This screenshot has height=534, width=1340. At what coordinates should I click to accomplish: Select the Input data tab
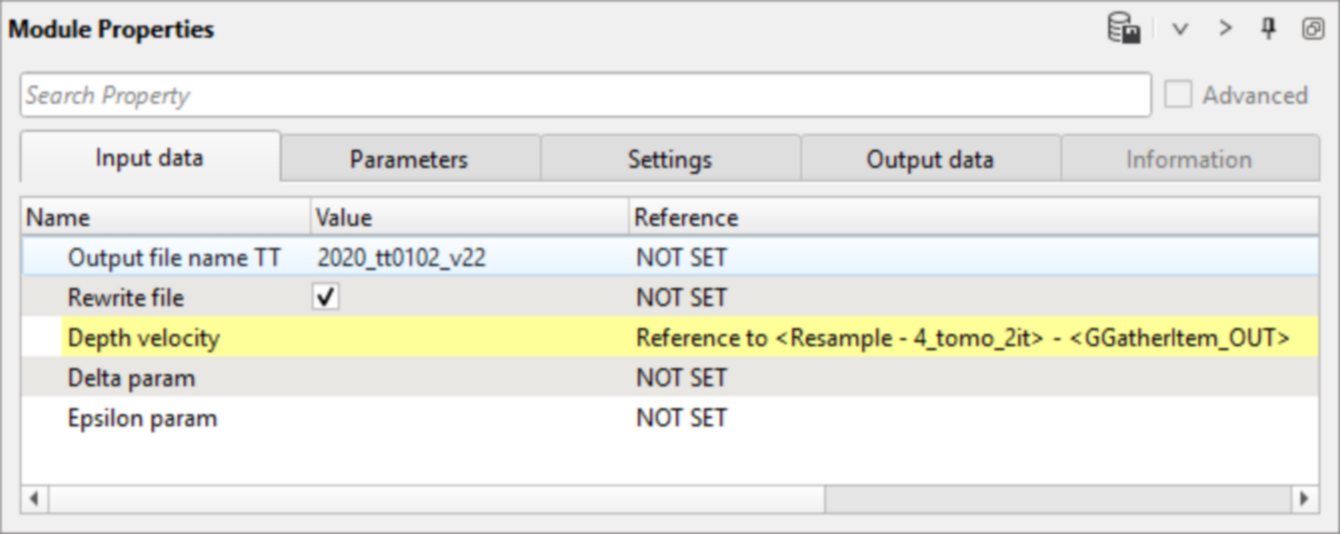coord(150,157)
